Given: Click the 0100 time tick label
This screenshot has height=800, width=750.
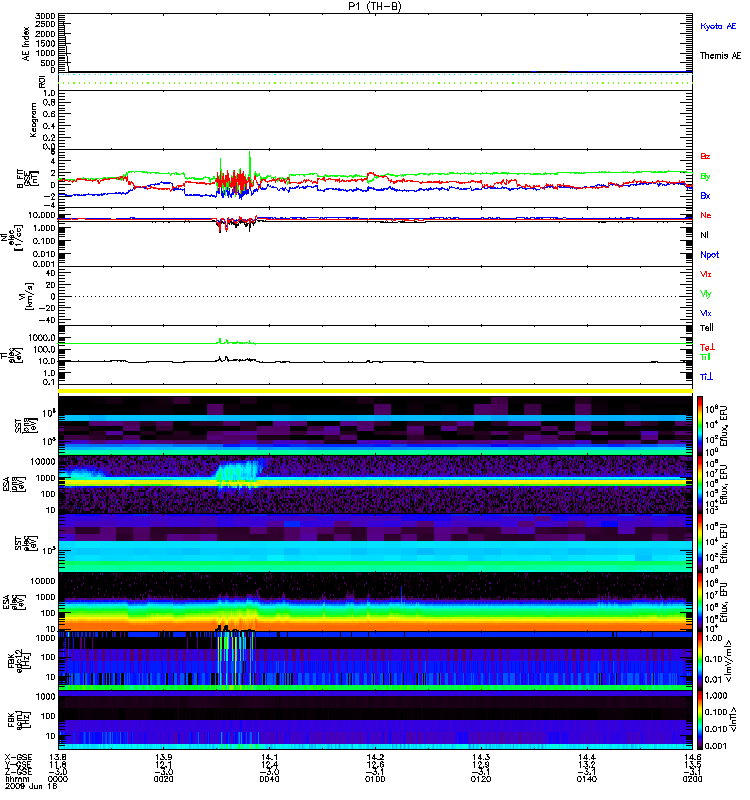Looking at the screenshot, I should tap(375, 779).
